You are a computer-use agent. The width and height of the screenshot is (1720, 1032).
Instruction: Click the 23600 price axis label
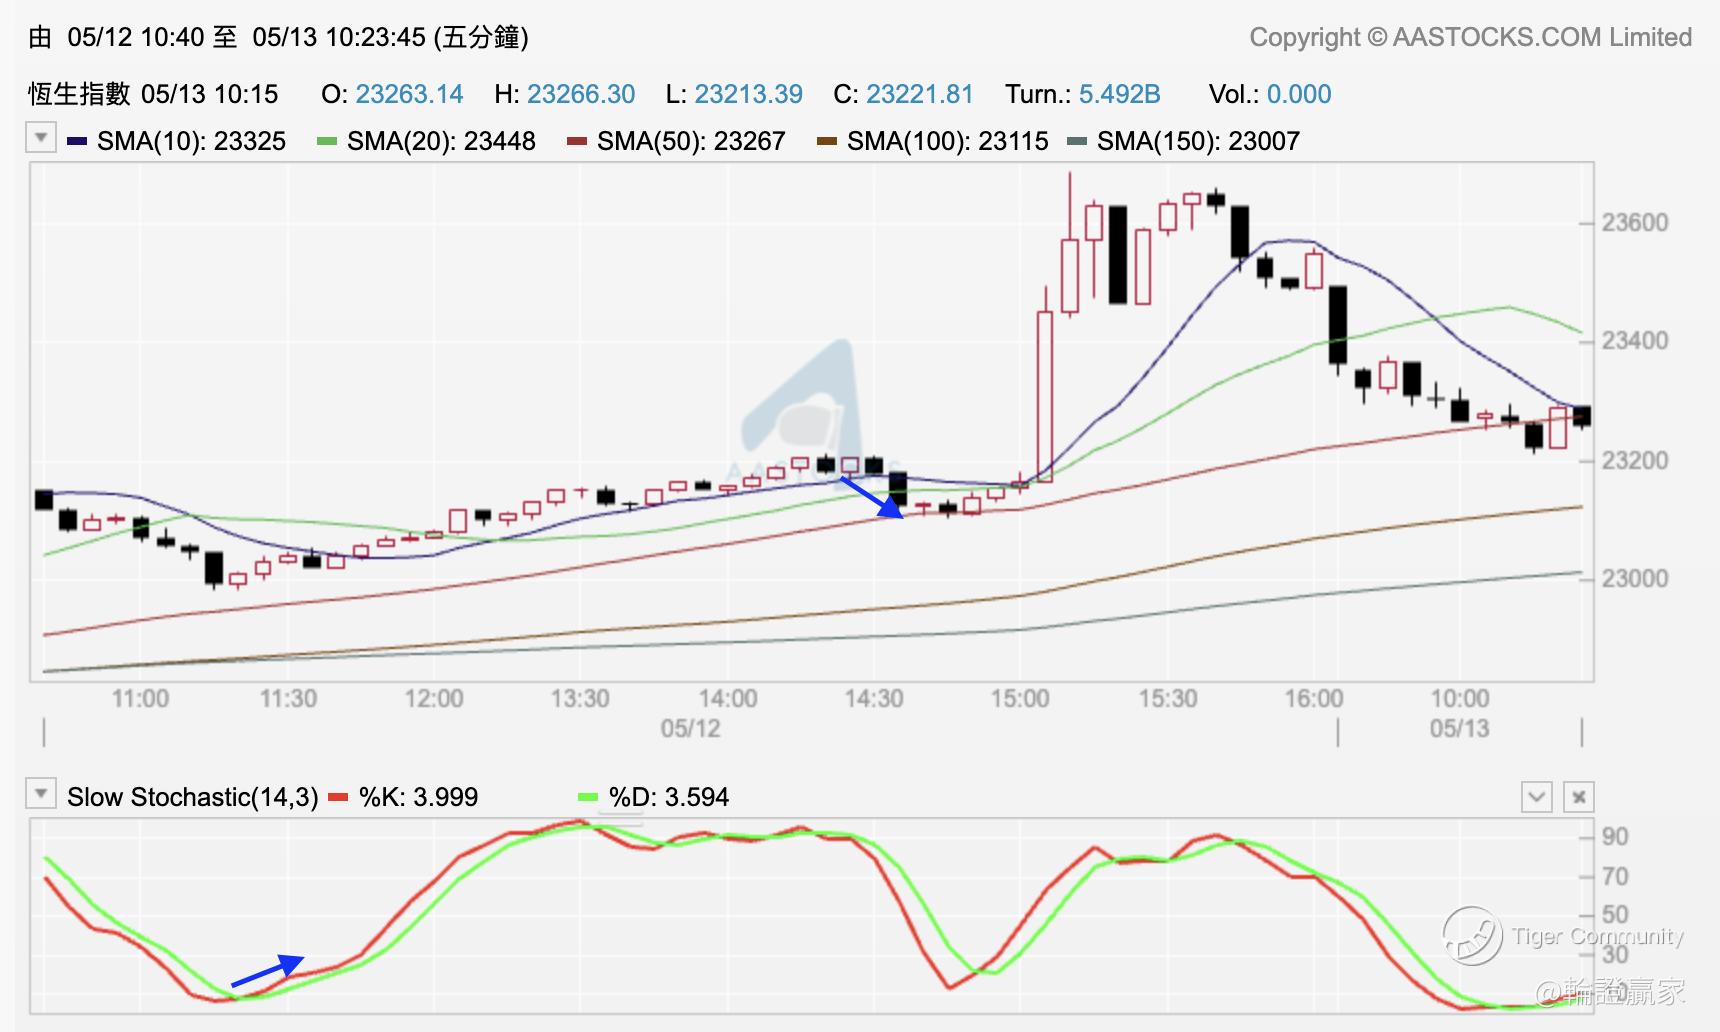(1635, 222)
